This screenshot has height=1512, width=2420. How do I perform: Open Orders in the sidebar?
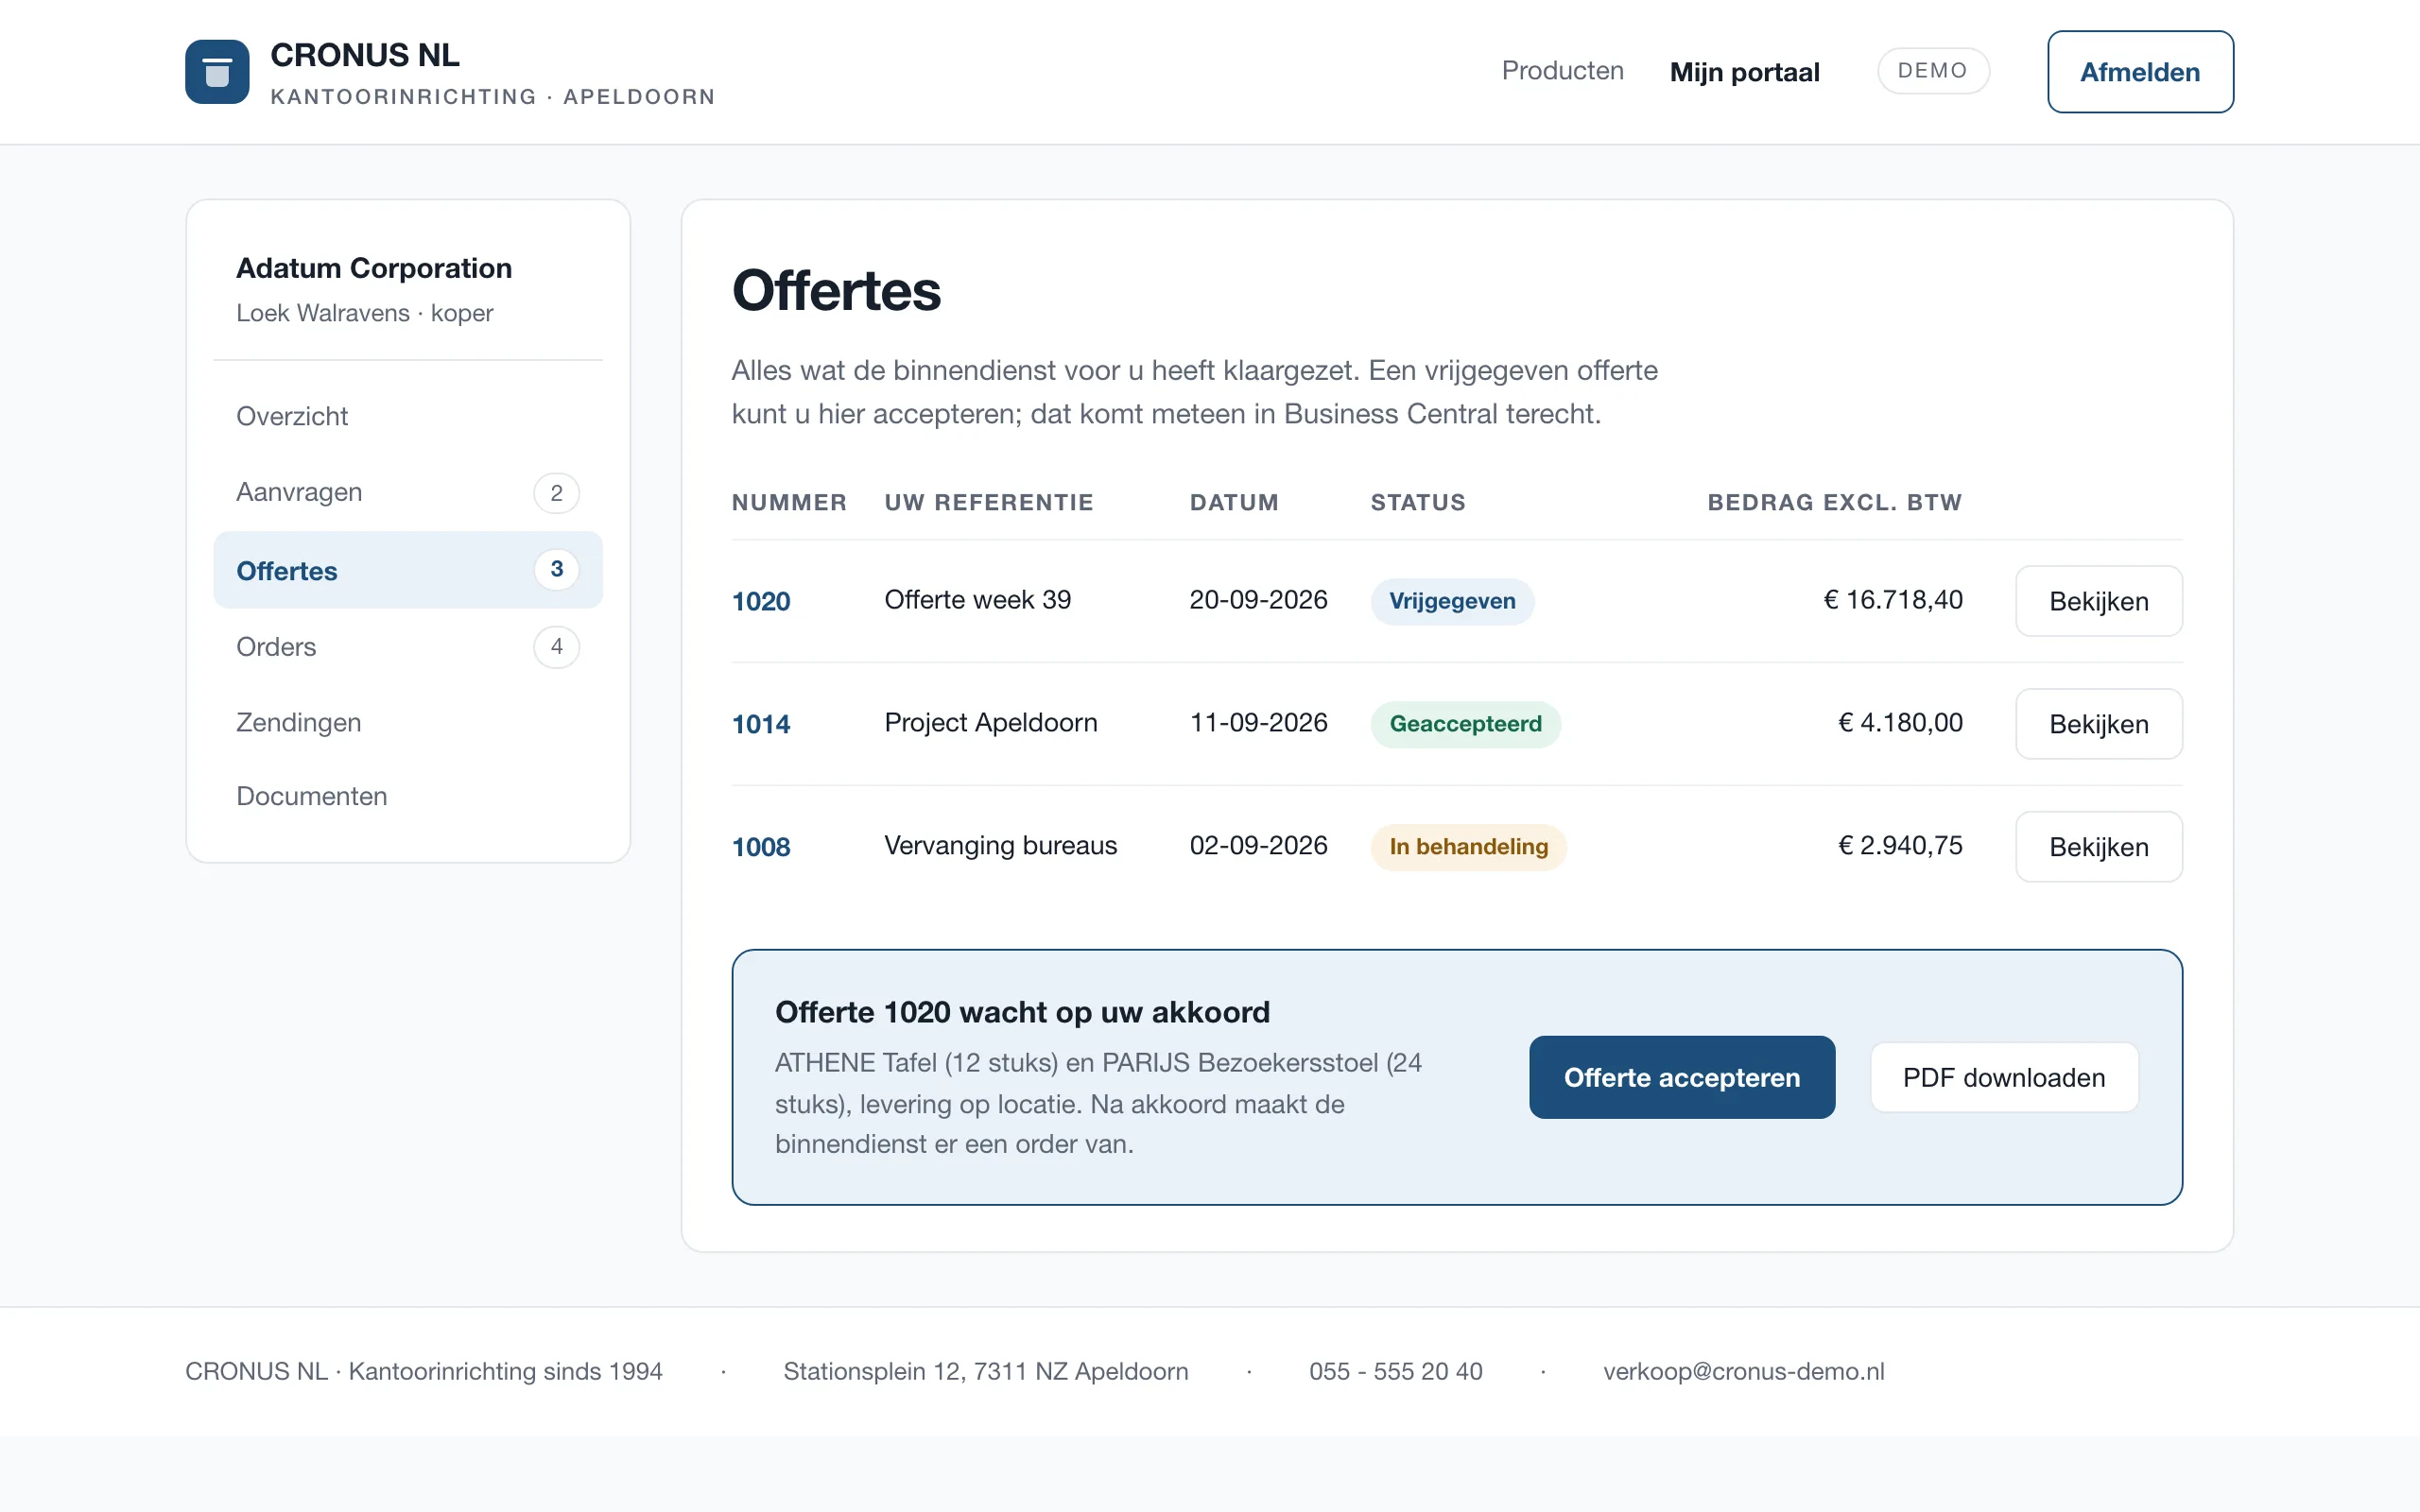[x=408, y=647]
